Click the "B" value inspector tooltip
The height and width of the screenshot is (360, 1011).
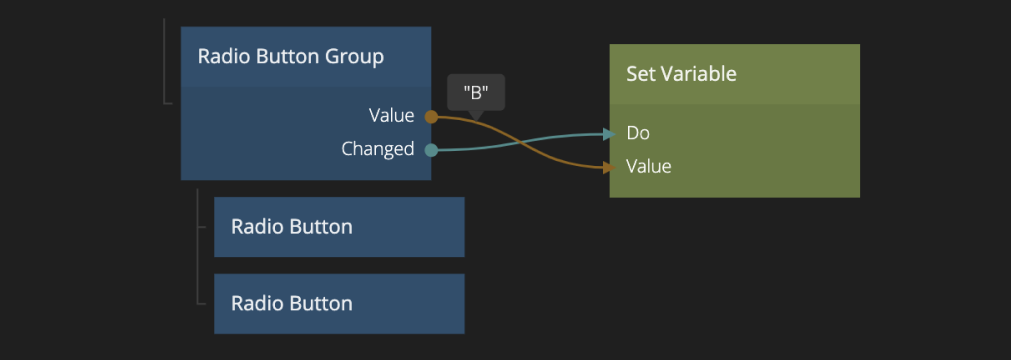476,93
